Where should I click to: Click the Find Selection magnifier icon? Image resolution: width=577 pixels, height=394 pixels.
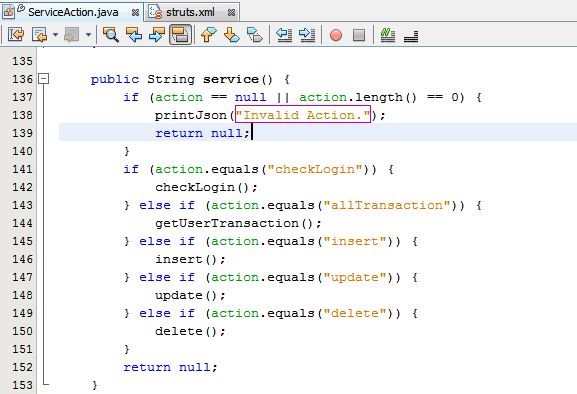point(110,35)
